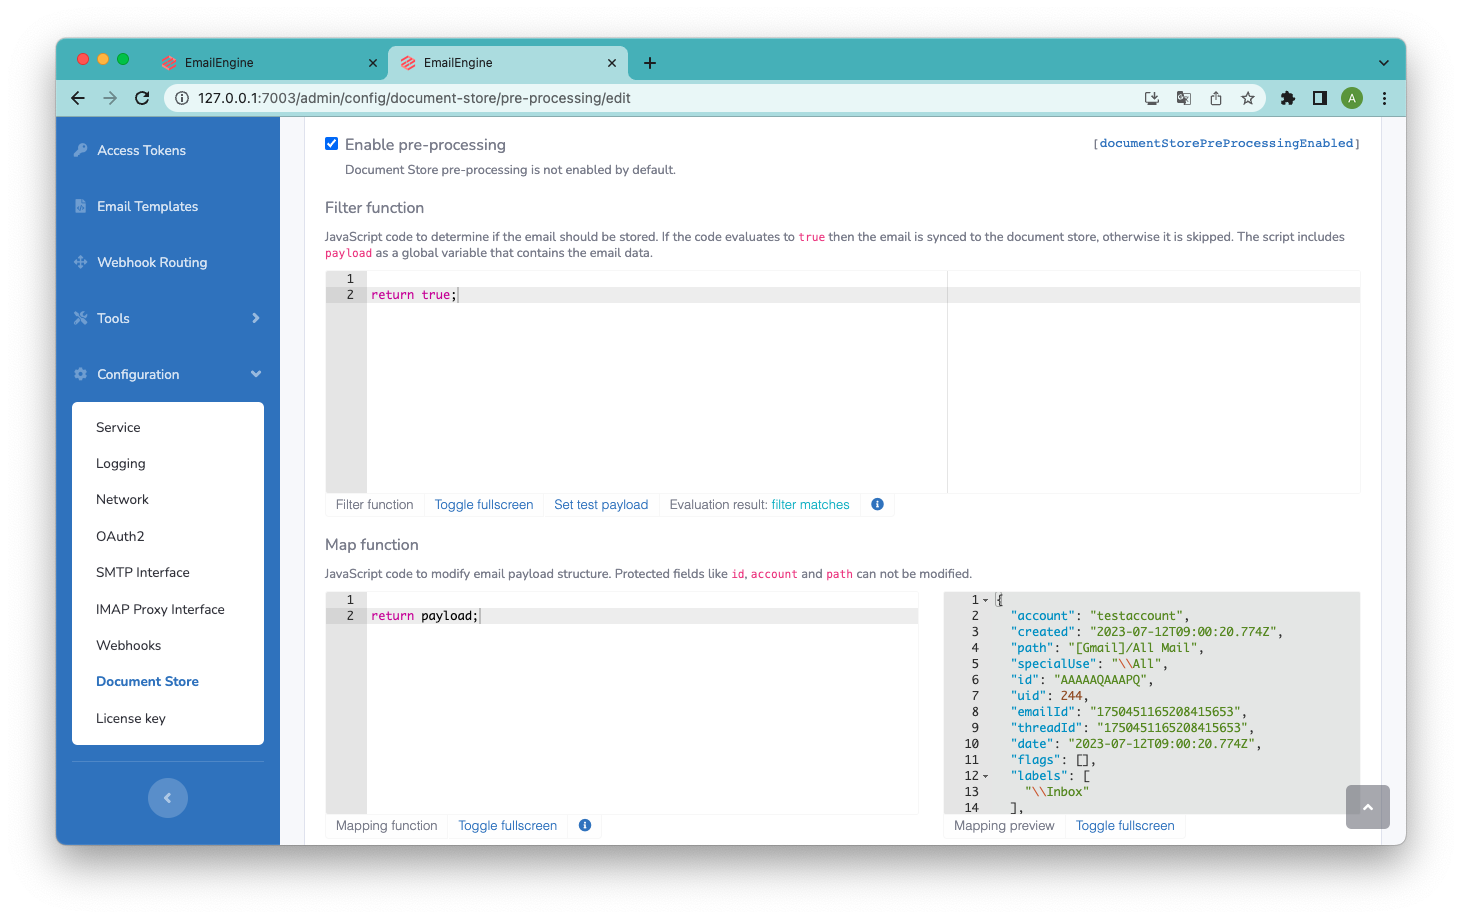Go to Email Templates page
This screenshot has width=1462, height=919.
pos(147,206)
